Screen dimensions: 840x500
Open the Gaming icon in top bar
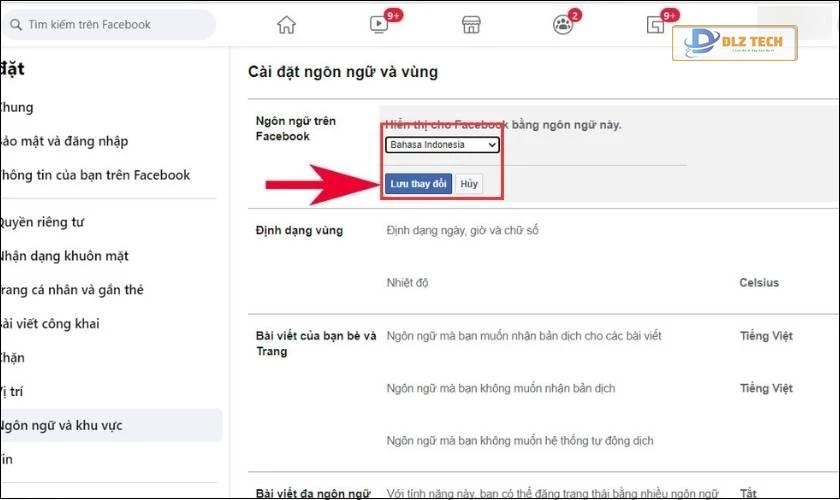(655, 25)
